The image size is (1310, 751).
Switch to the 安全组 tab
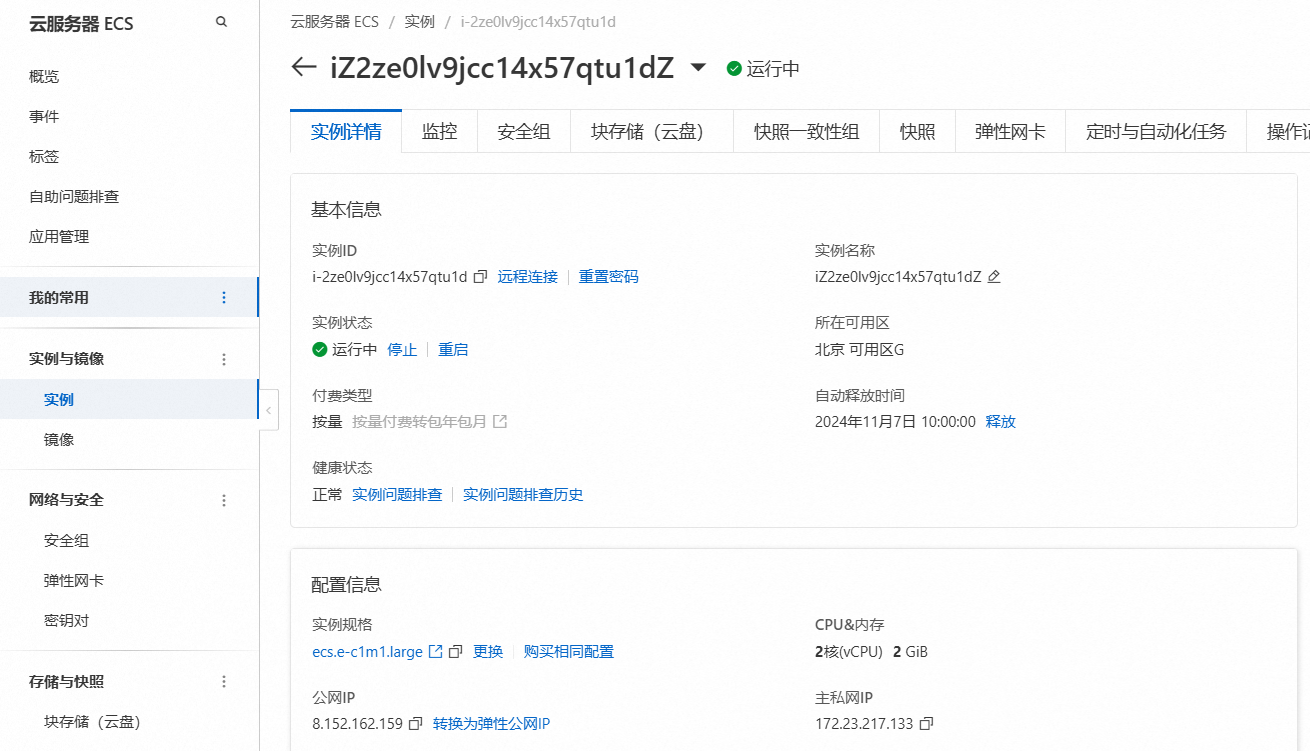pos(524,131)
